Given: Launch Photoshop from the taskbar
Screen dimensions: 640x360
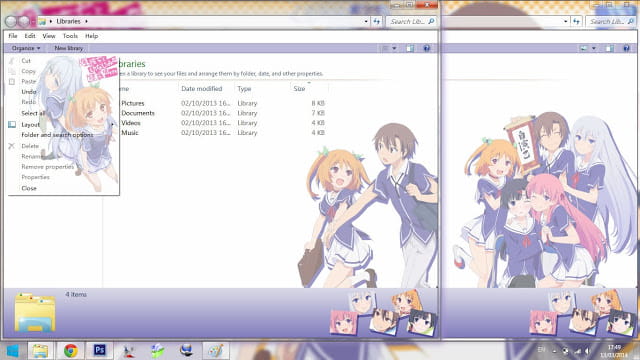Looking at the screenshot, I should coord(99,350).
